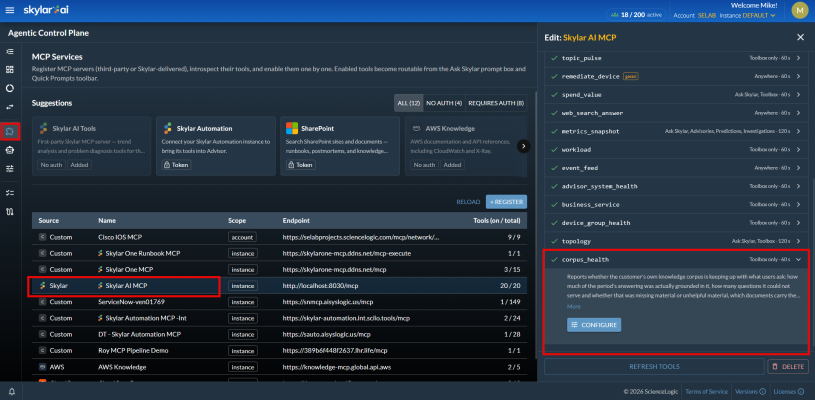
Task: Open the compare branches icon in sidebar
Action: (x=9, y=211)
